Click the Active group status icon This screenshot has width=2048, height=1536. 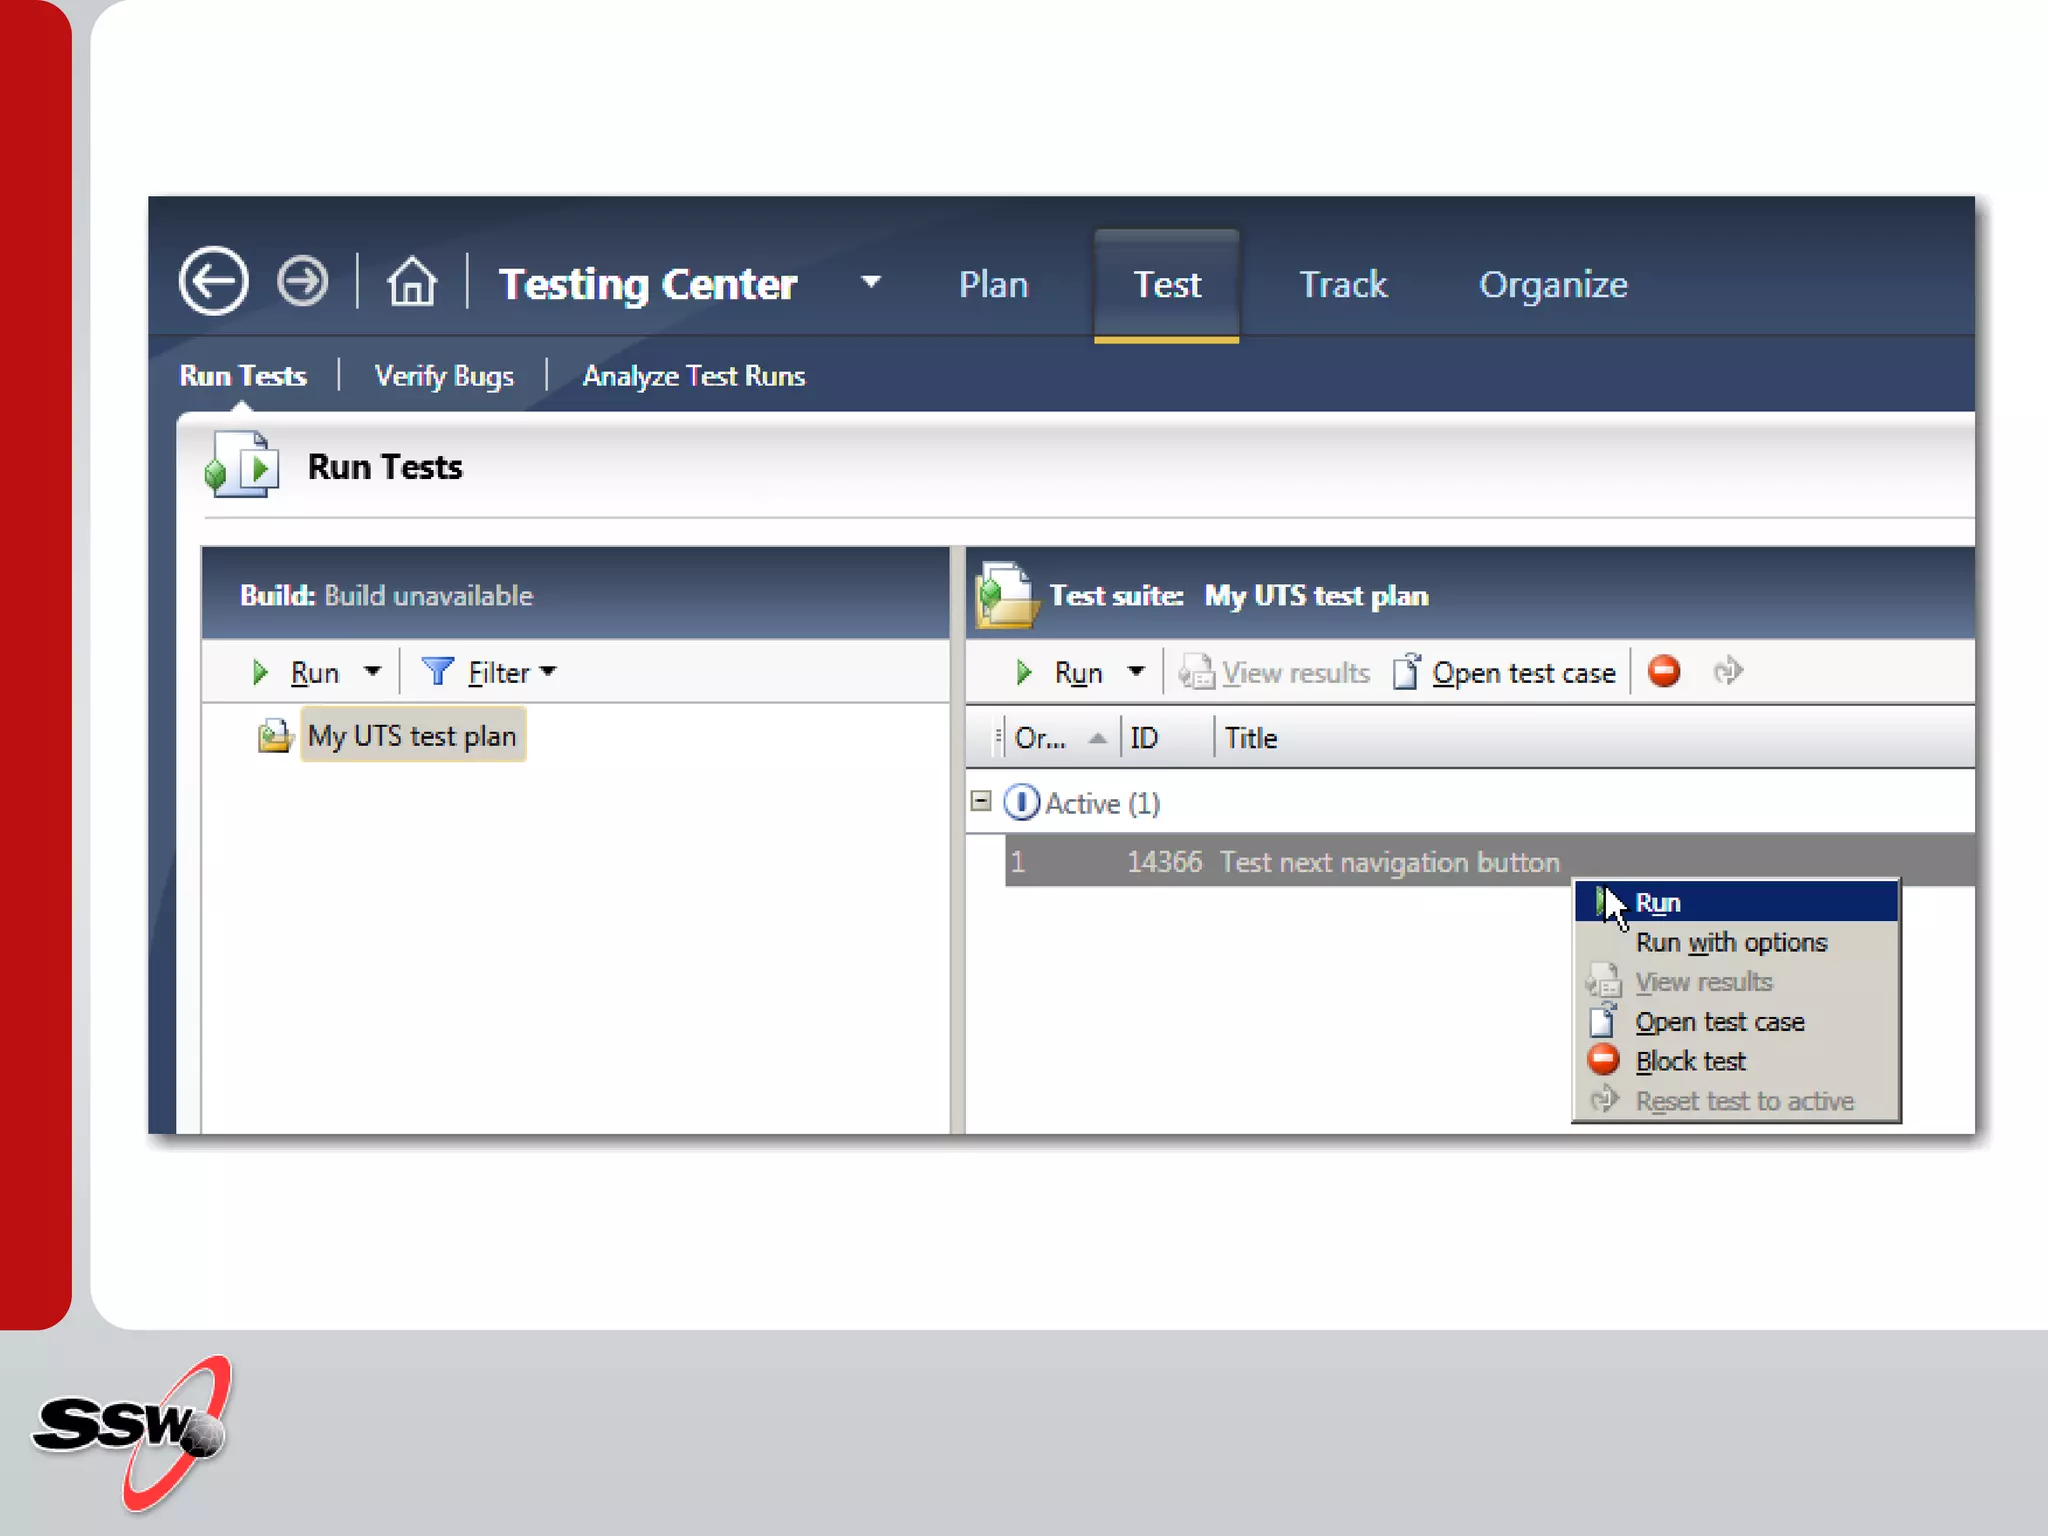(1021, 803)
